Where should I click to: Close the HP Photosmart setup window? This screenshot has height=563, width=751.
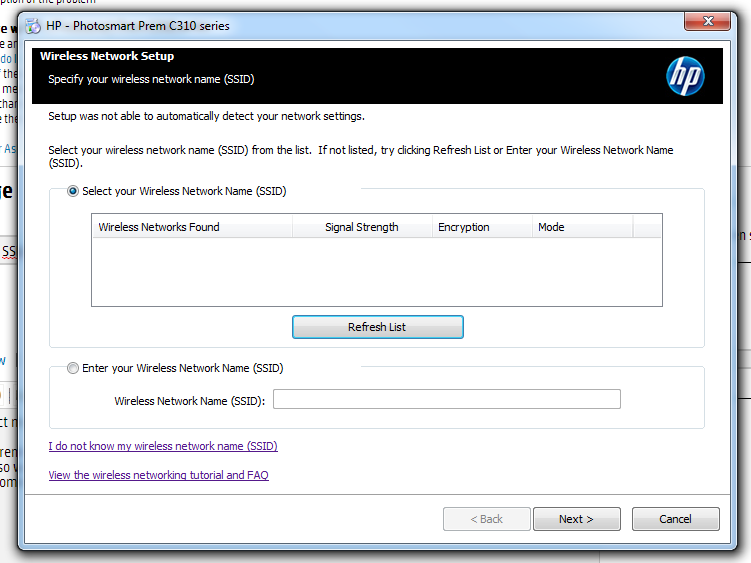tap(708, 21)
